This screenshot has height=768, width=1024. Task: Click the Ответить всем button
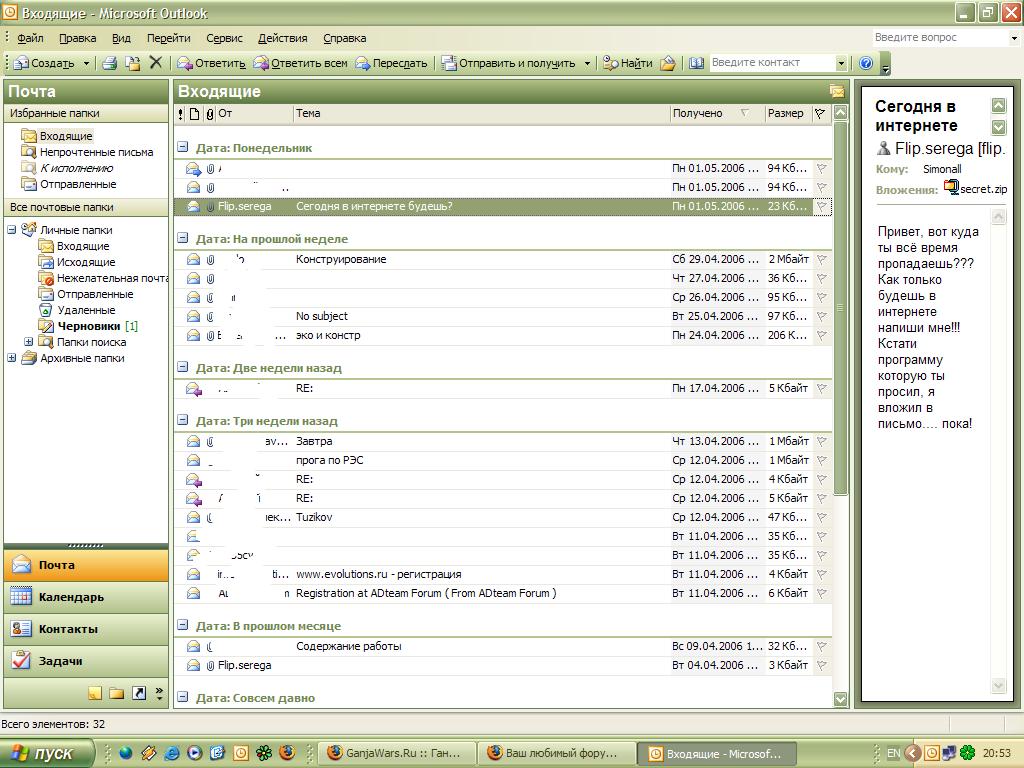click(x=300, y=63)
